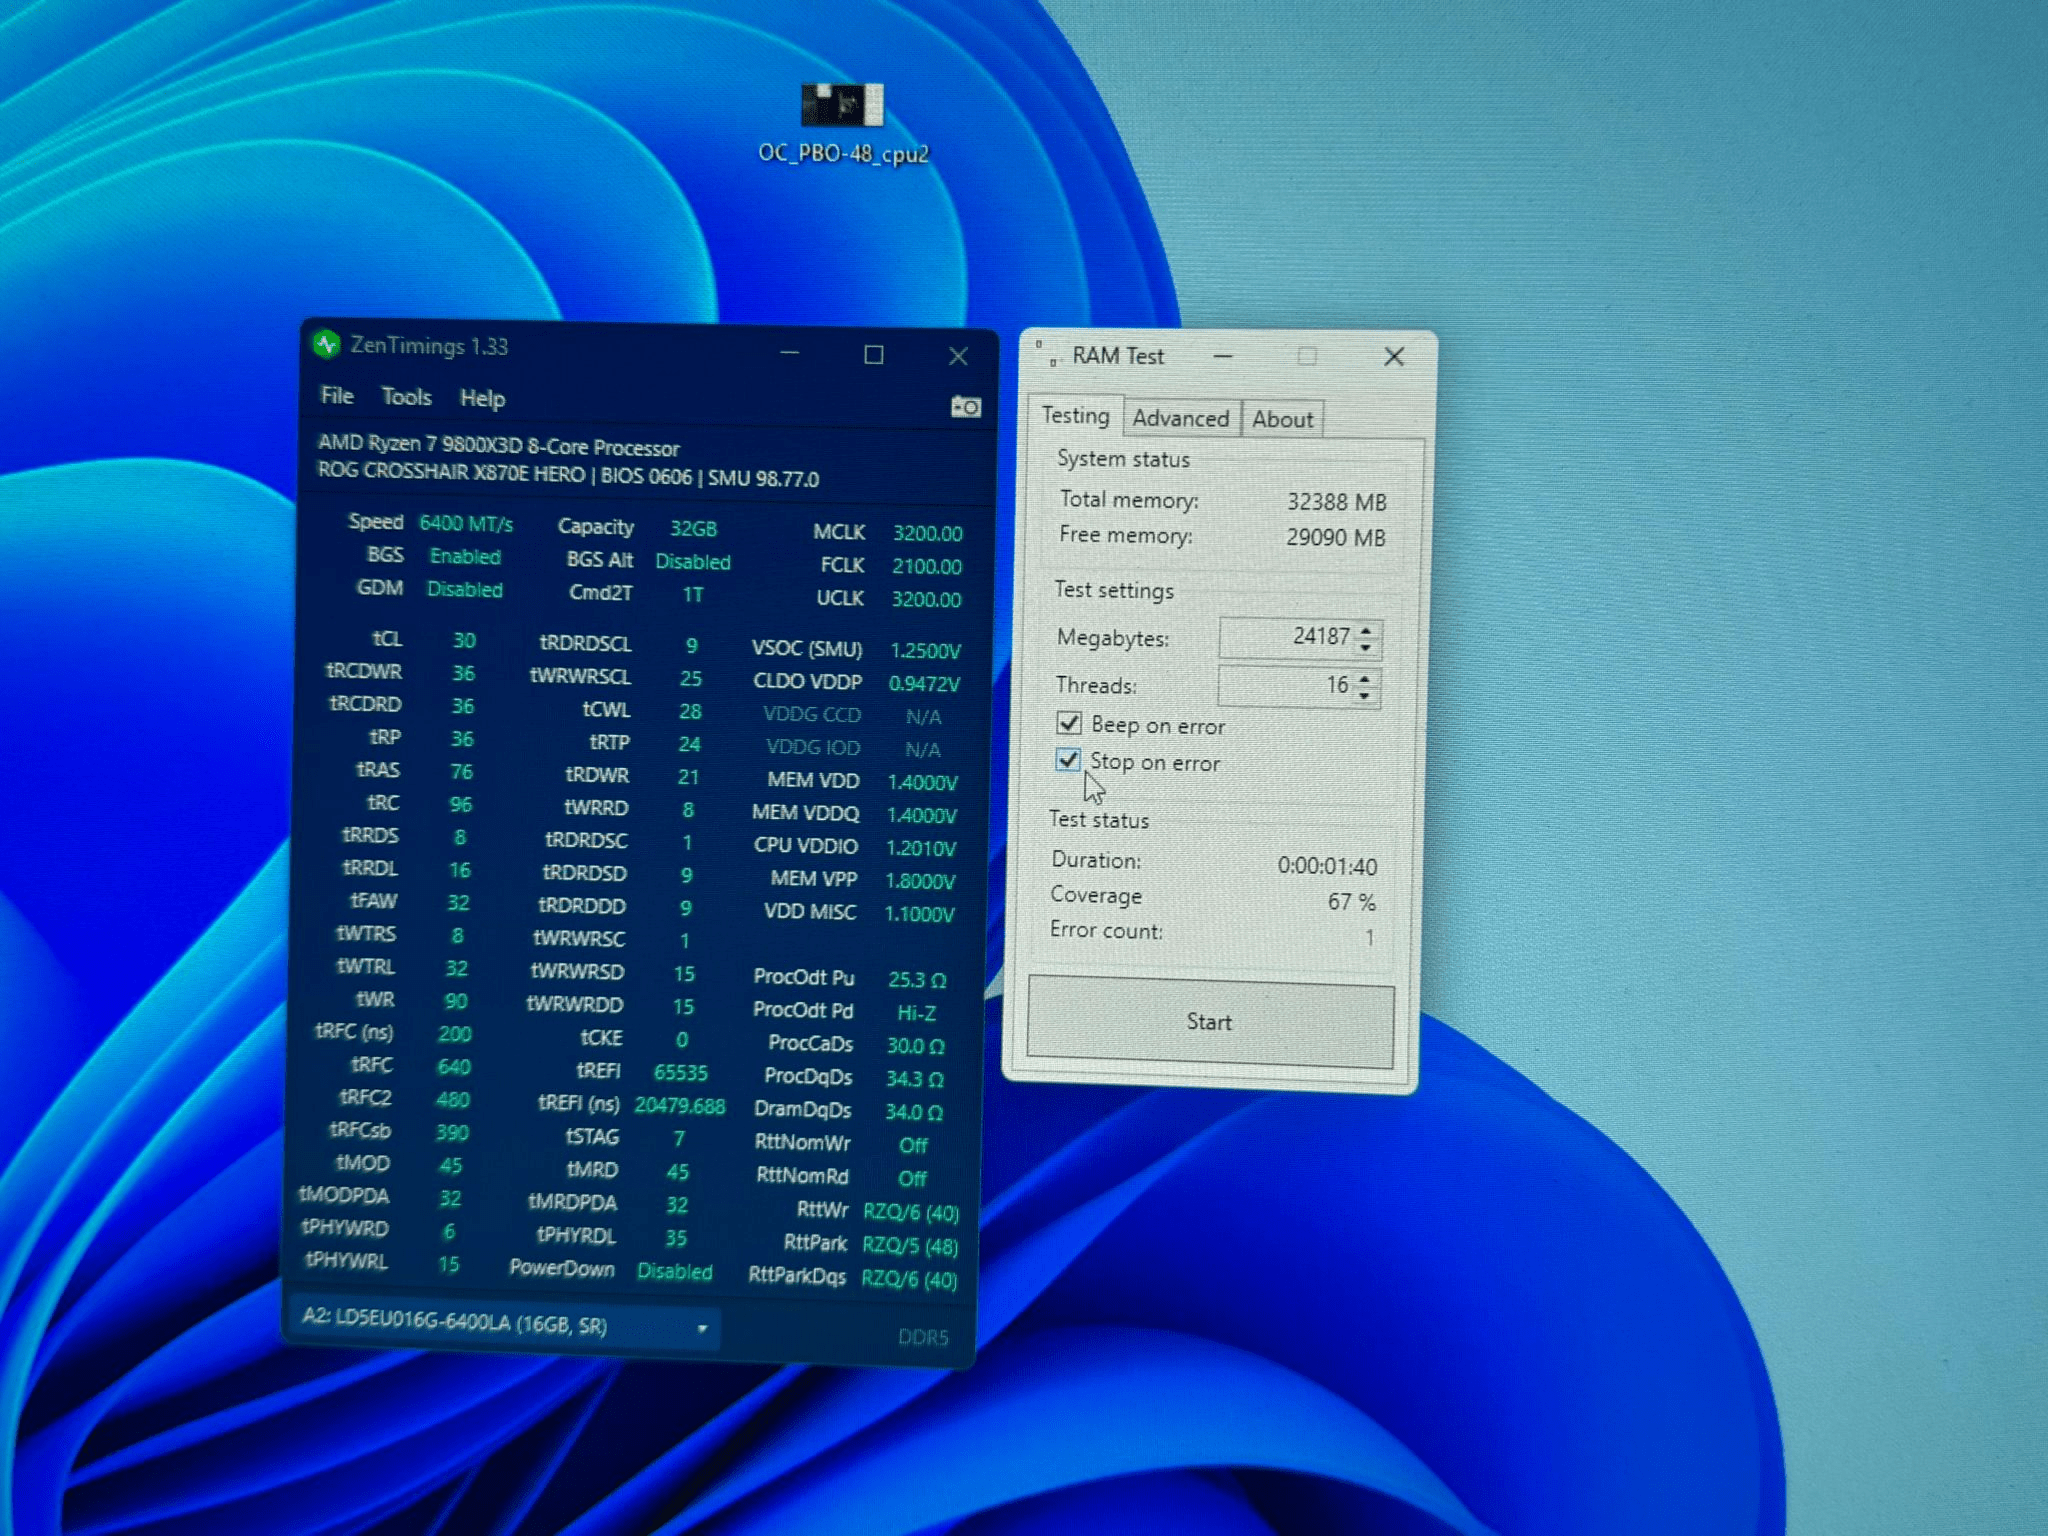Open the ZenTimings Tools menu
The height and width of the screenshot is (1536, 2048).
406,397
